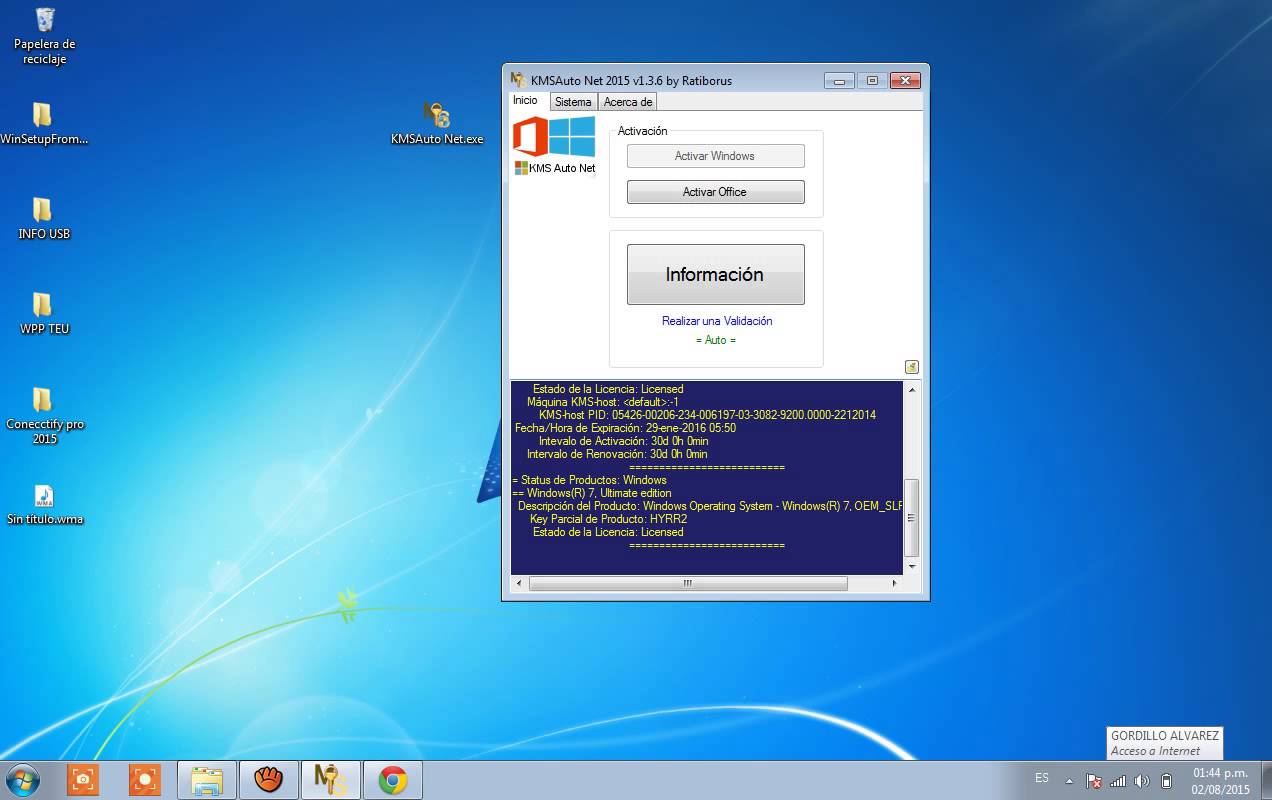Click the Intervalo de Activación log line
The width and height of the screenshot is (1272, 800).
(623, 441)
